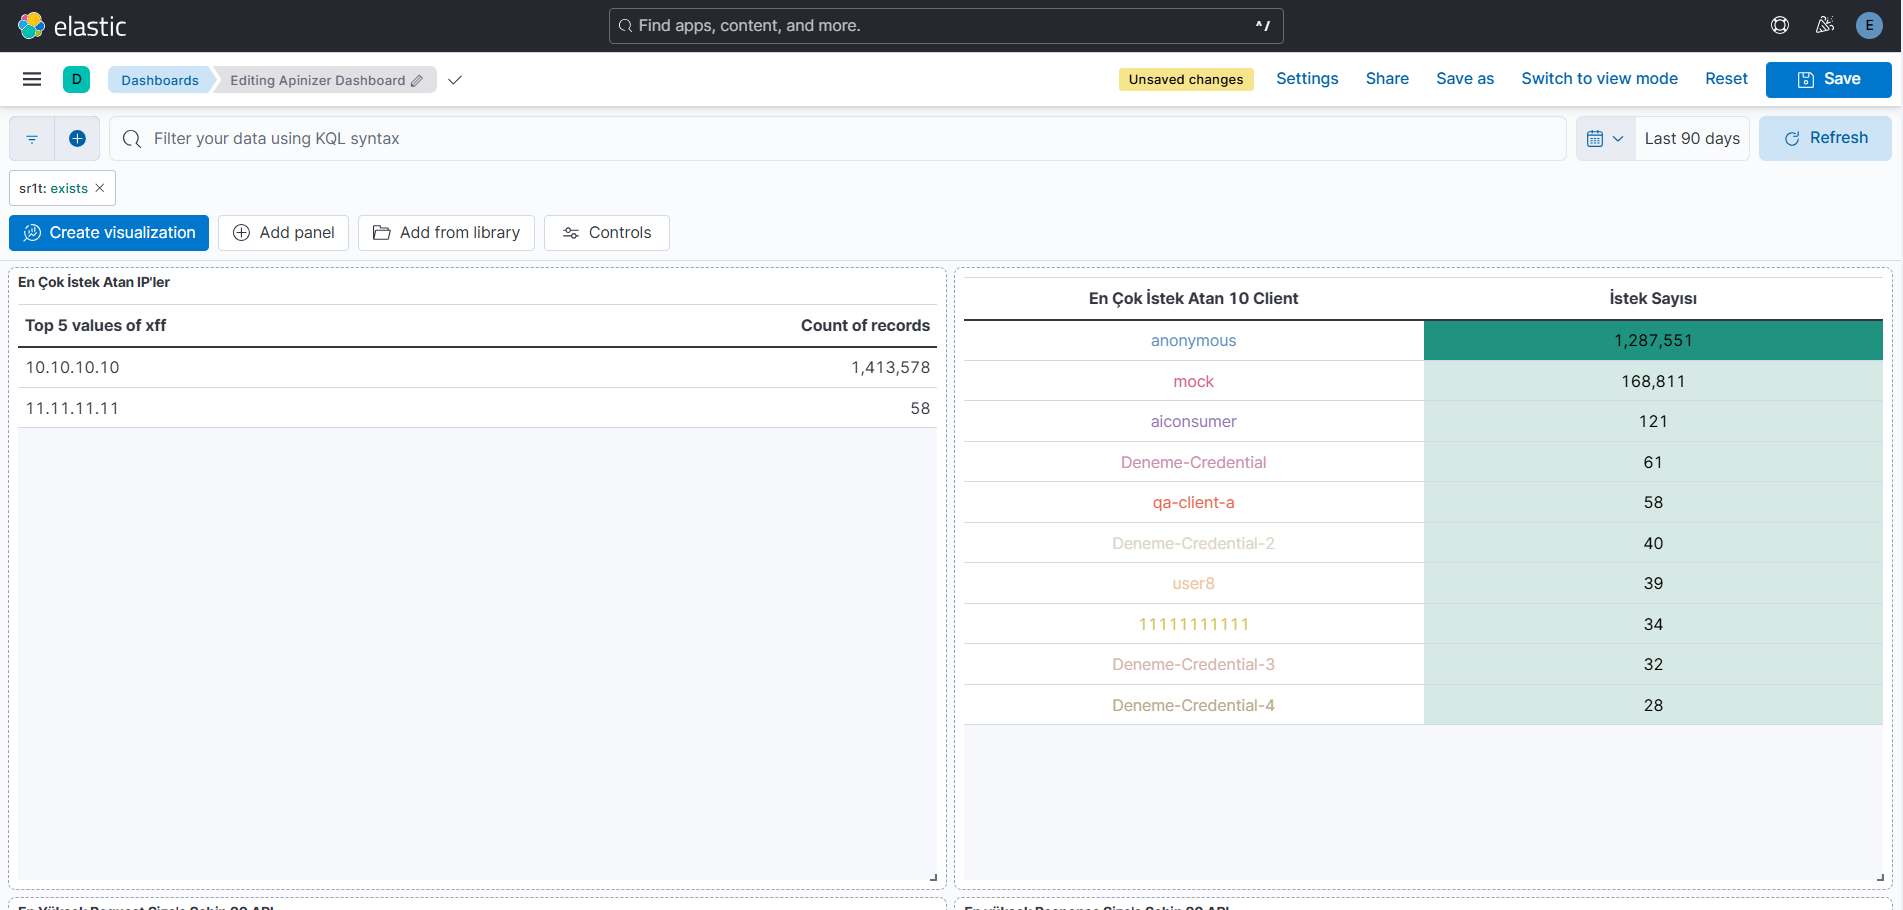Click En Çok İstek Atan 10 Client header
1903x910 pixels.
[x=1193, y=299]
